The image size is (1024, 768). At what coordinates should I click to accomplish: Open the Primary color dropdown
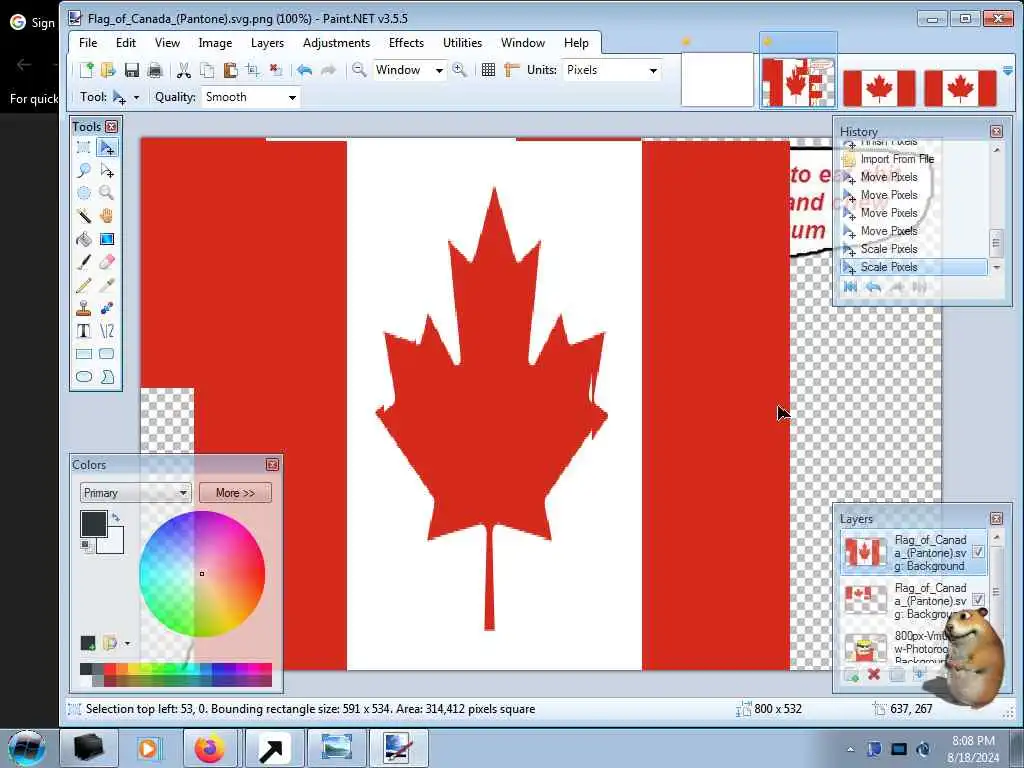pyautogui.click(x=135, y=492)
